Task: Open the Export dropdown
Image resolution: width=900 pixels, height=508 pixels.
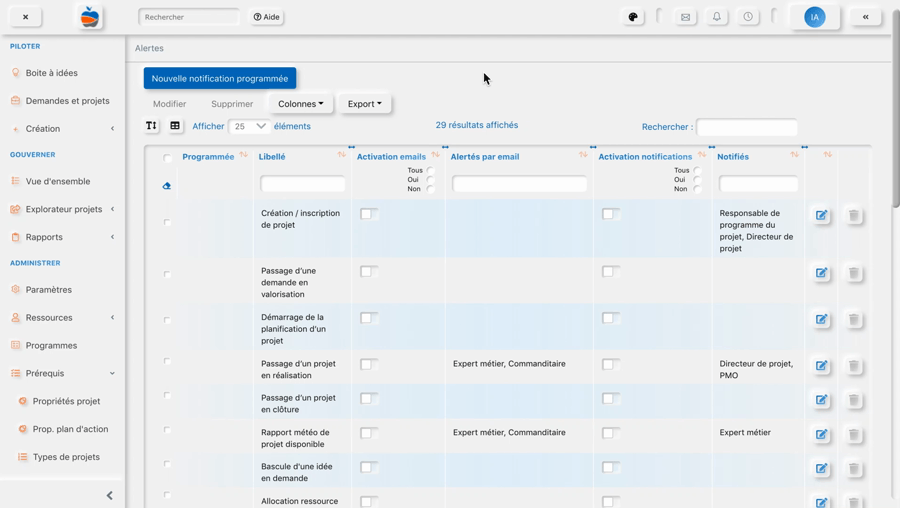Action: click(364, 104)
